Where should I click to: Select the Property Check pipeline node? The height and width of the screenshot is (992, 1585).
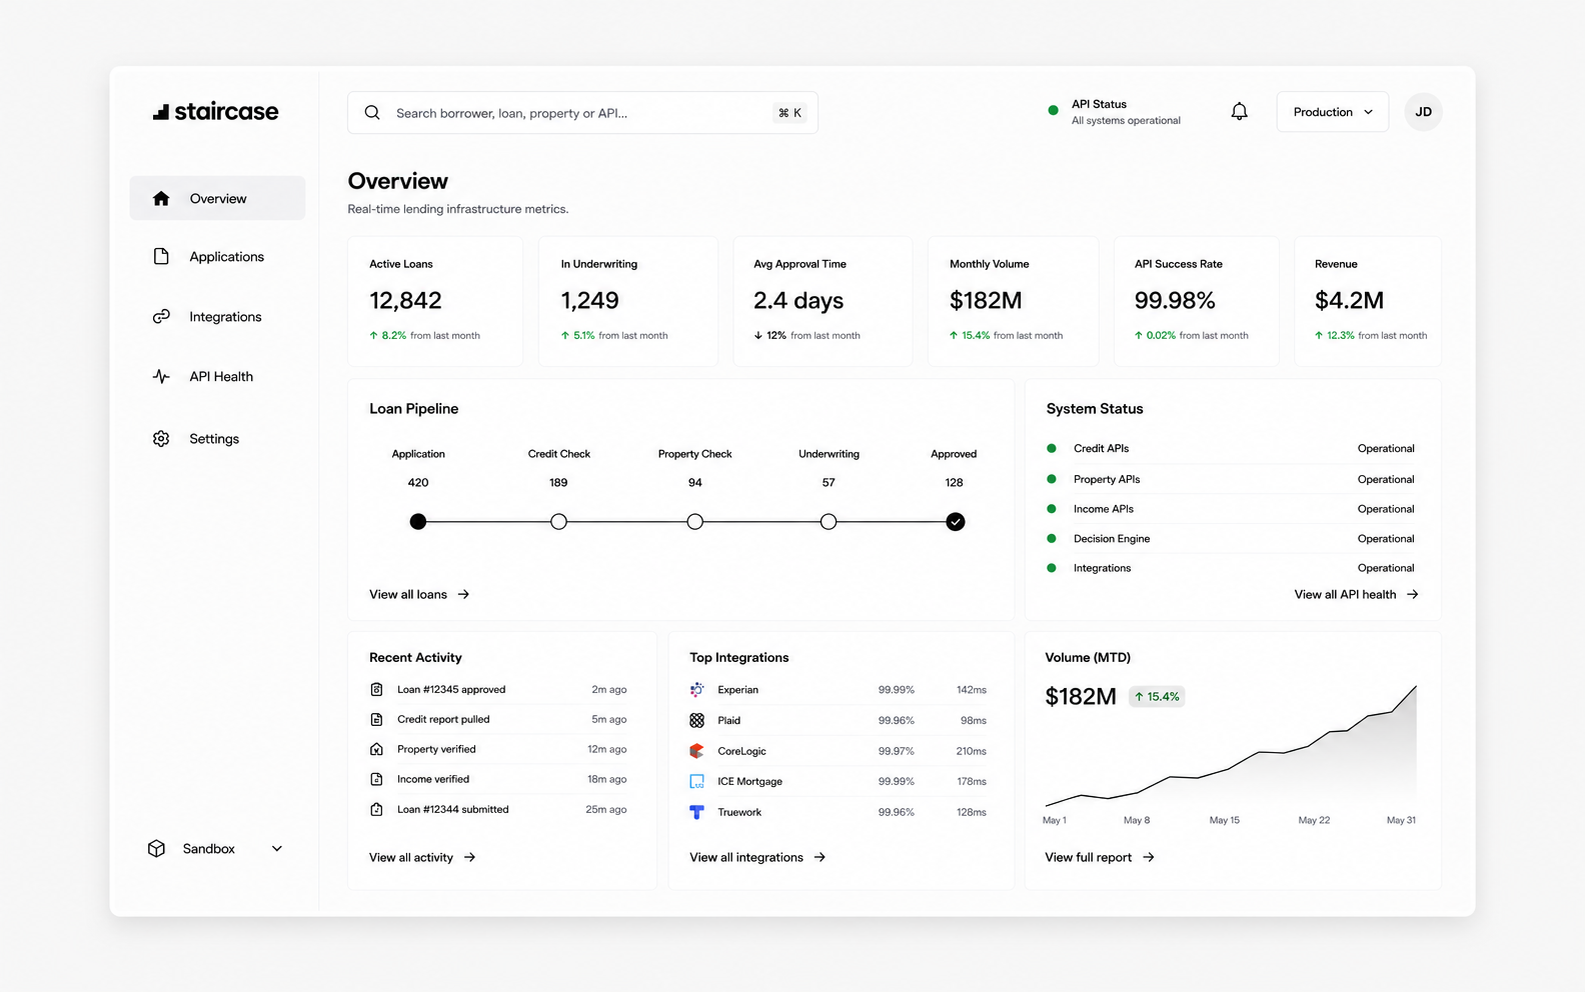695,521
